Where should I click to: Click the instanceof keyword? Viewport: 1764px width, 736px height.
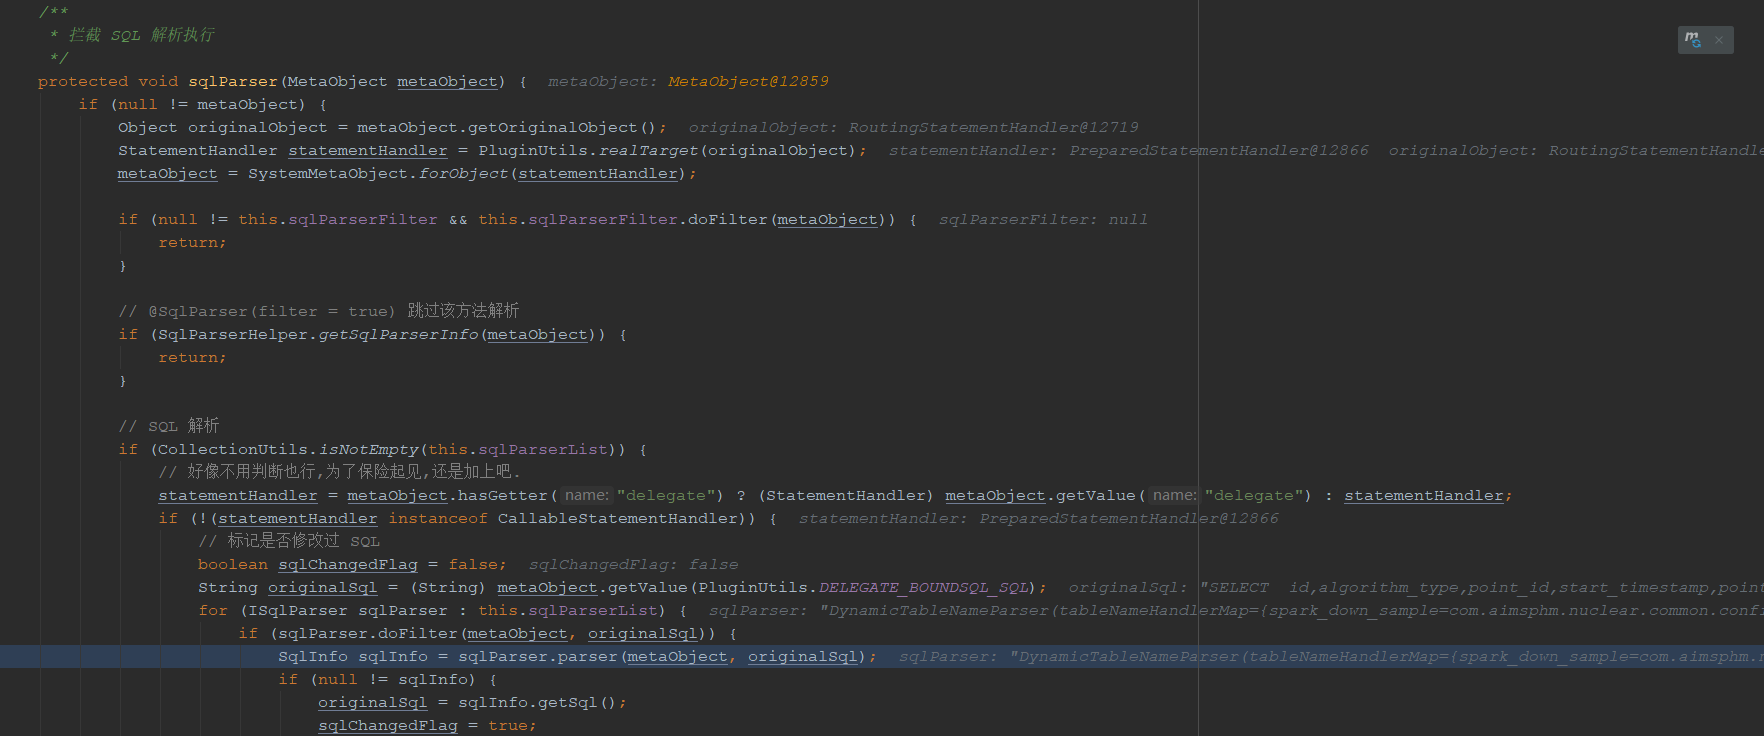(437, 519)
